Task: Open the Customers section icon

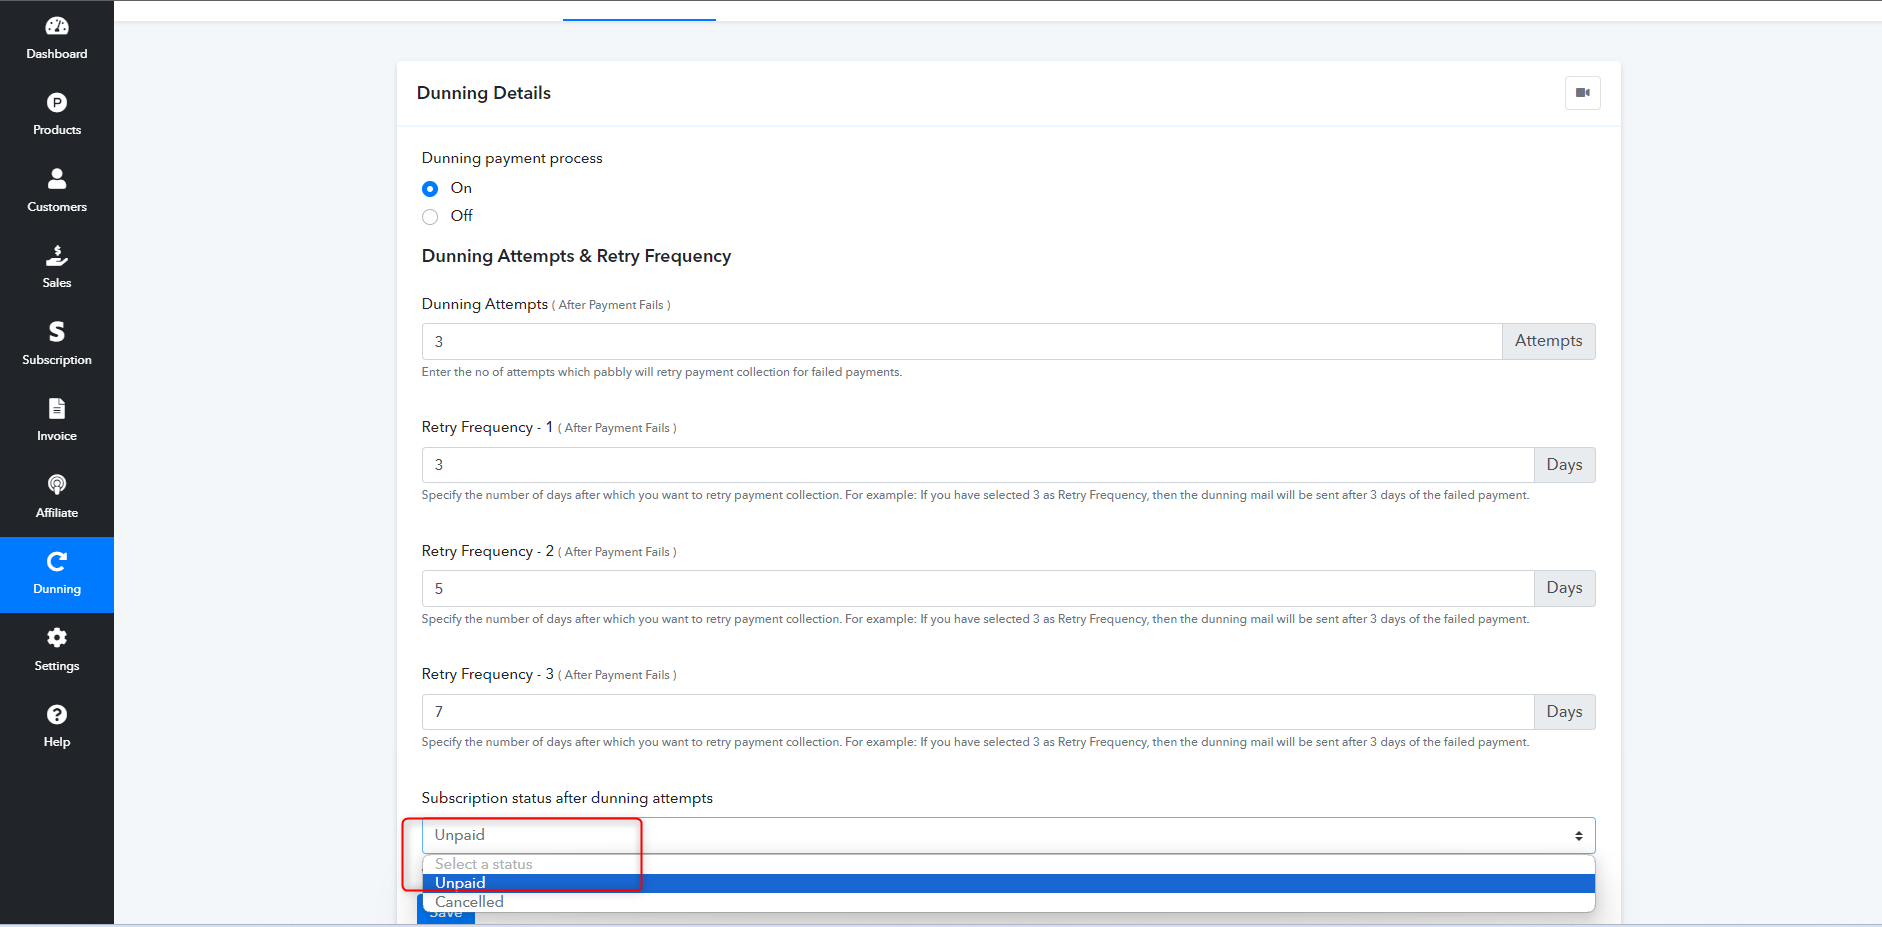Action: (57, 178)
